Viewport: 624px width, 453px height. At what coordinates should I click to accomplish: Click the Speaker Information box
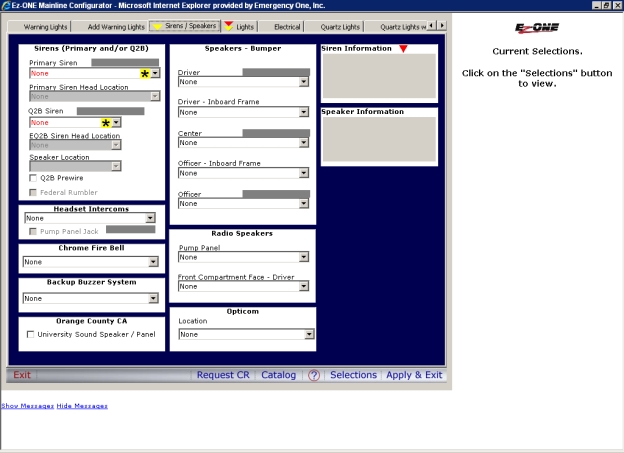pos(379,139)
